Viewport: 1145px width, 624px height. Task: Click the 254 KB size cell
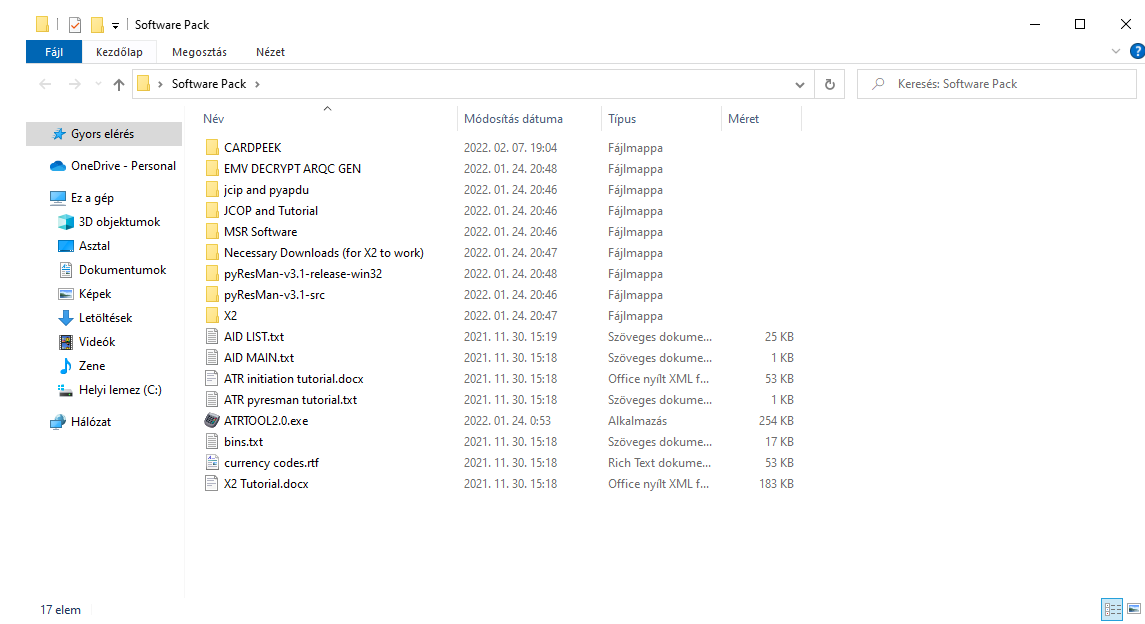[x=776, y=421]
